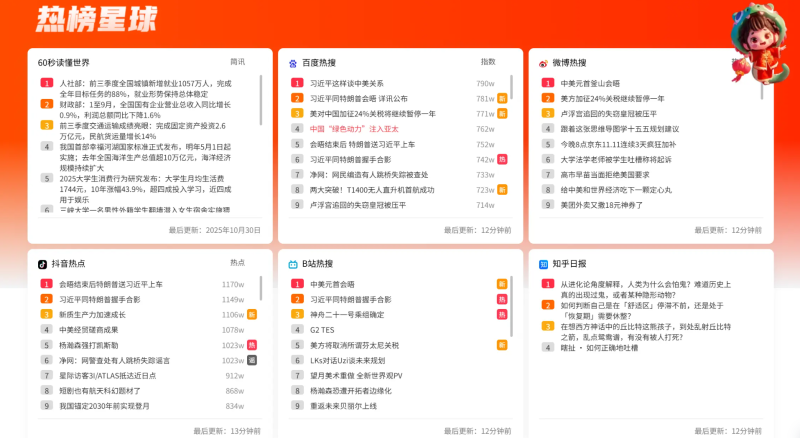Click the Baidu paw icon beside 百度热搜
Viewport: 800px width, 438px height.
pyautogui.click(x=293, y=63)
